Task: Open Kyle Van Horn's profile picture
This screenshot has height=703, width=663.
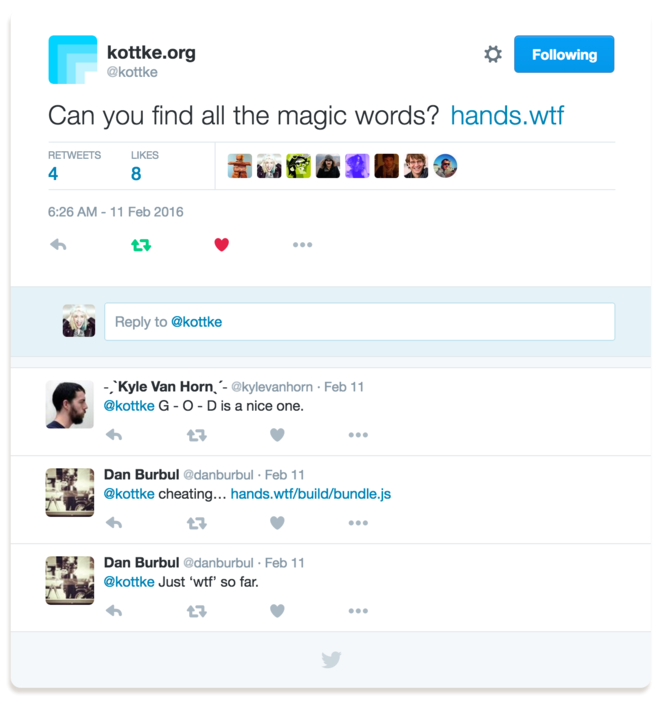Action: [69, 404]
